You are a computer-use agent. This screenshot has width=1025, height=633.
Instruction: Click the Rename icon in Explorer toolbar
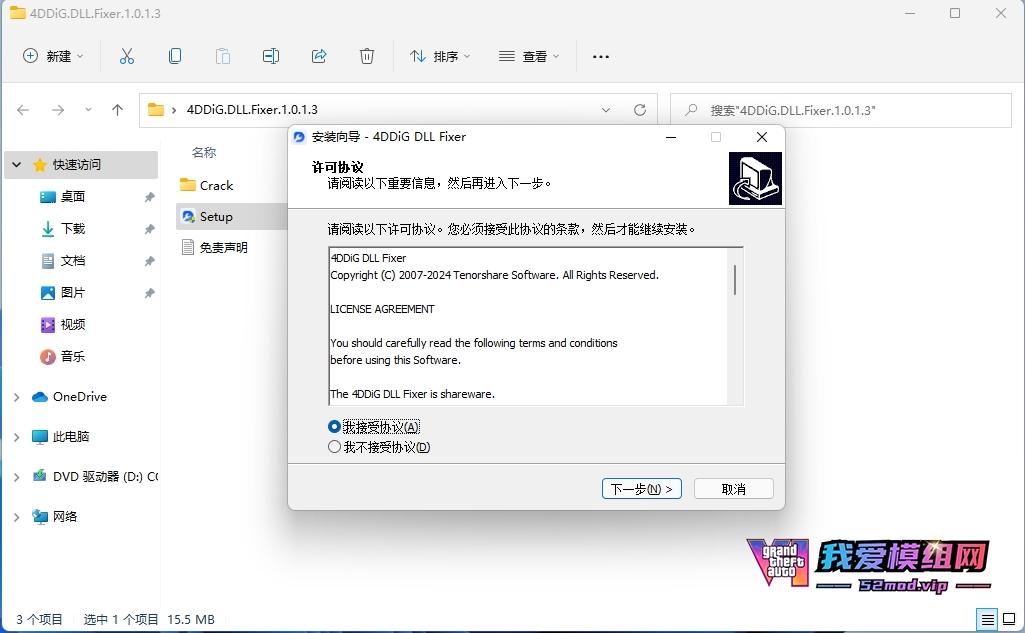(271, 56)
